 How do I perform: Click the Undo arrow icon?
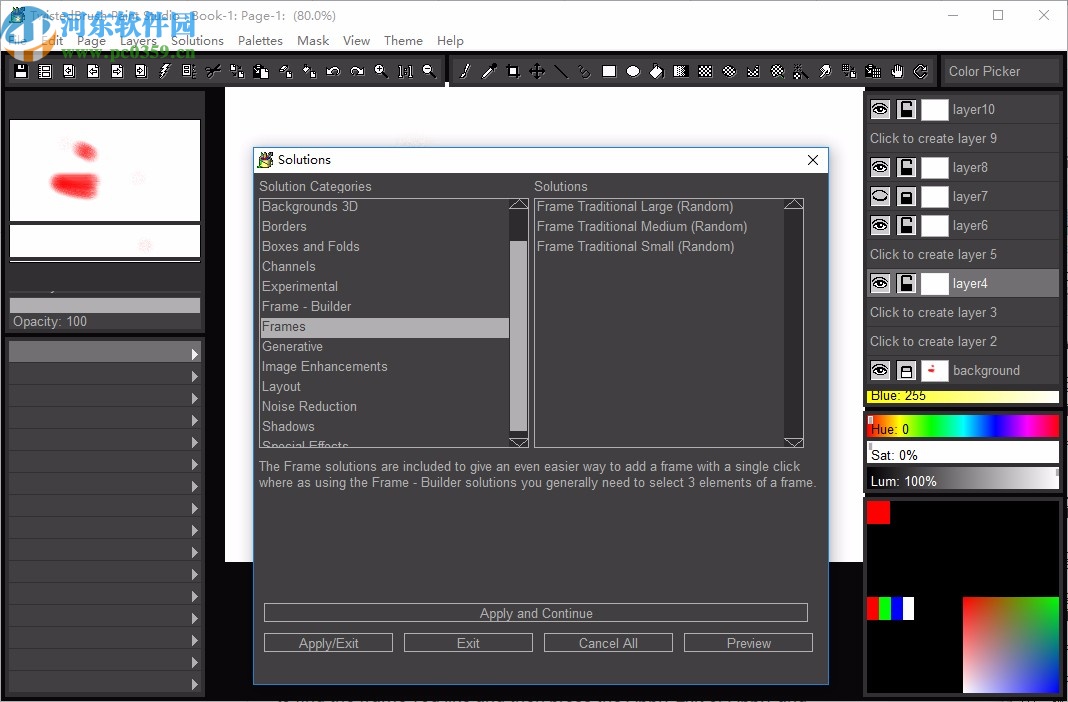333,71
